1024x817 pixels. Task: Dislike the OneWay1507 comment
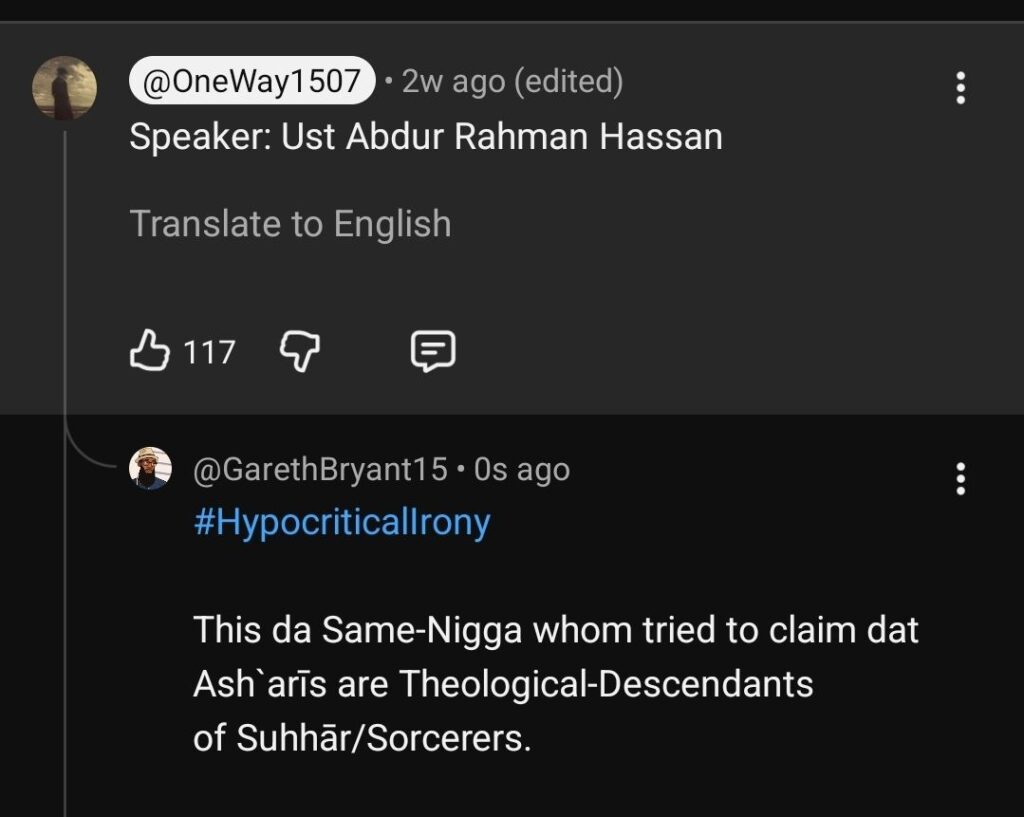point(299,351)
